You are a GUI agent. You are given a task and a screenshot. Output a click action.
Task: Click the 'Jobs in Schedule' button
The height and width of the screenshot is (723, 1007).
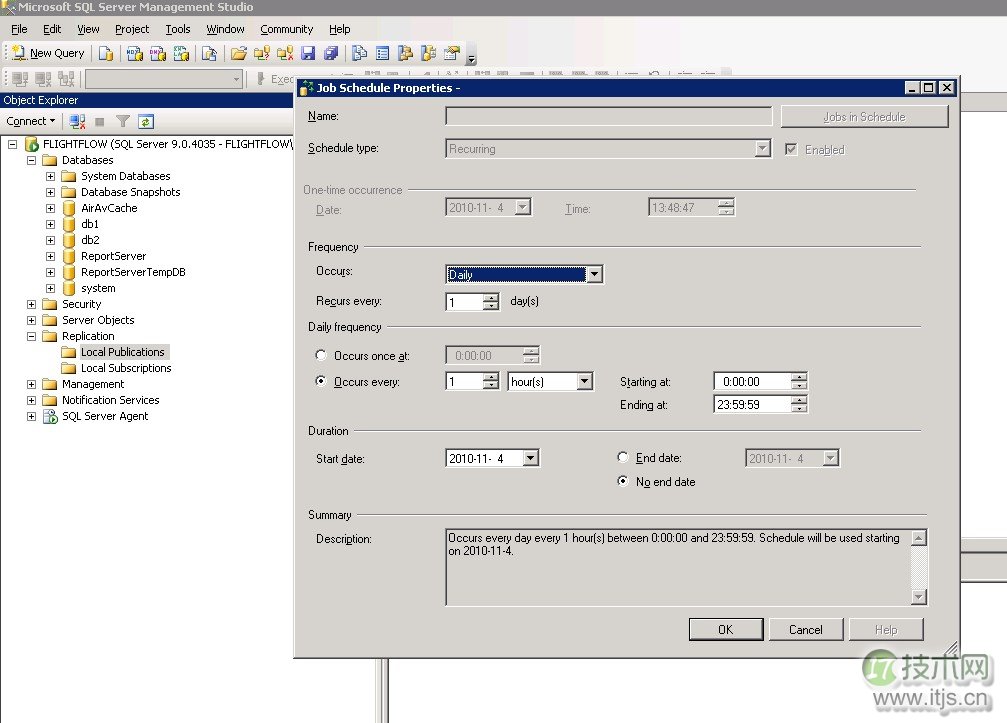[864, 116]
